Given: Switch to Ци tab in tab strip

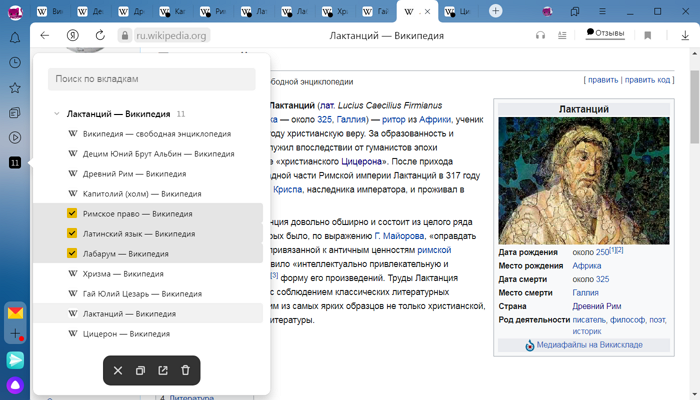Looking at the screenshot, I should tap(458, 12).
